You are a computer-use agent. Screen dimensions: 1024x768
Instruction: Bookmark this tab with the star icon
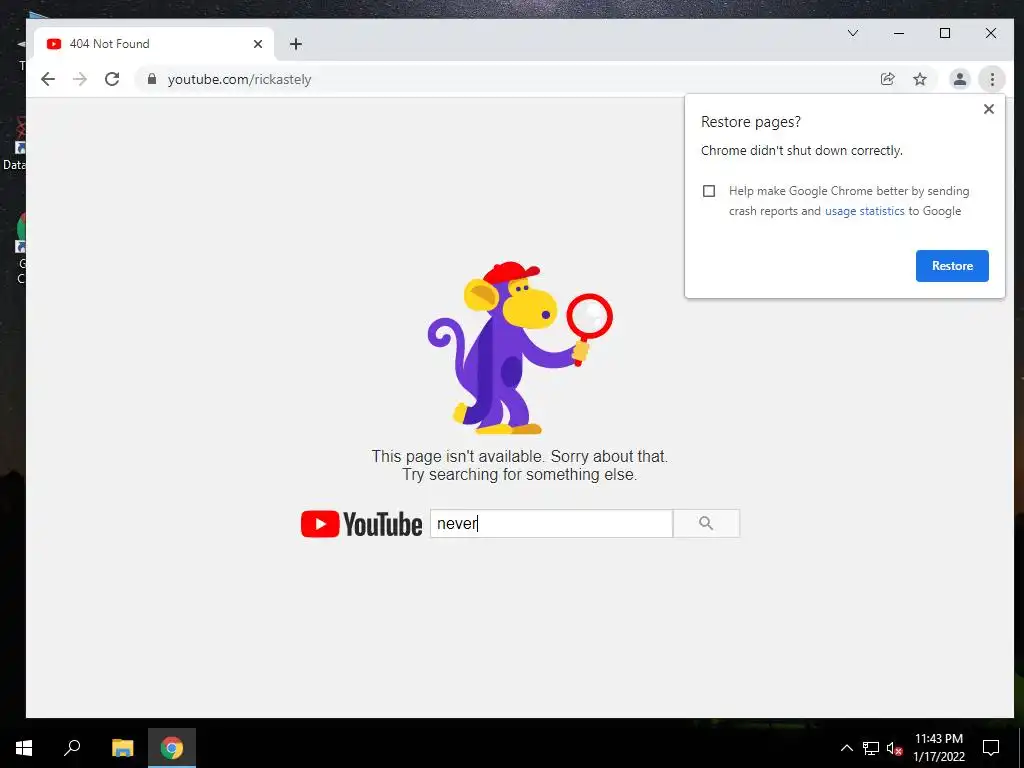click(920, 79)
